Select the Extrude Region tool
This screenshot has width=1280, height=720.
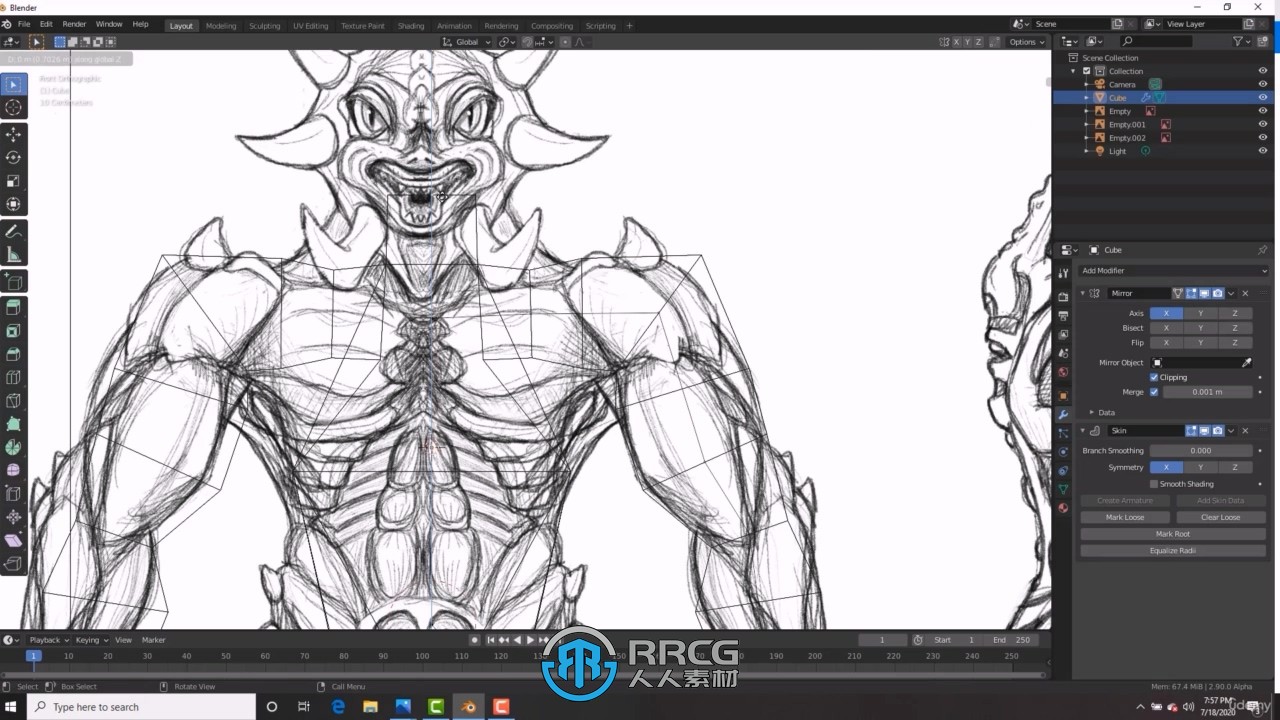[x=13, y=307]
